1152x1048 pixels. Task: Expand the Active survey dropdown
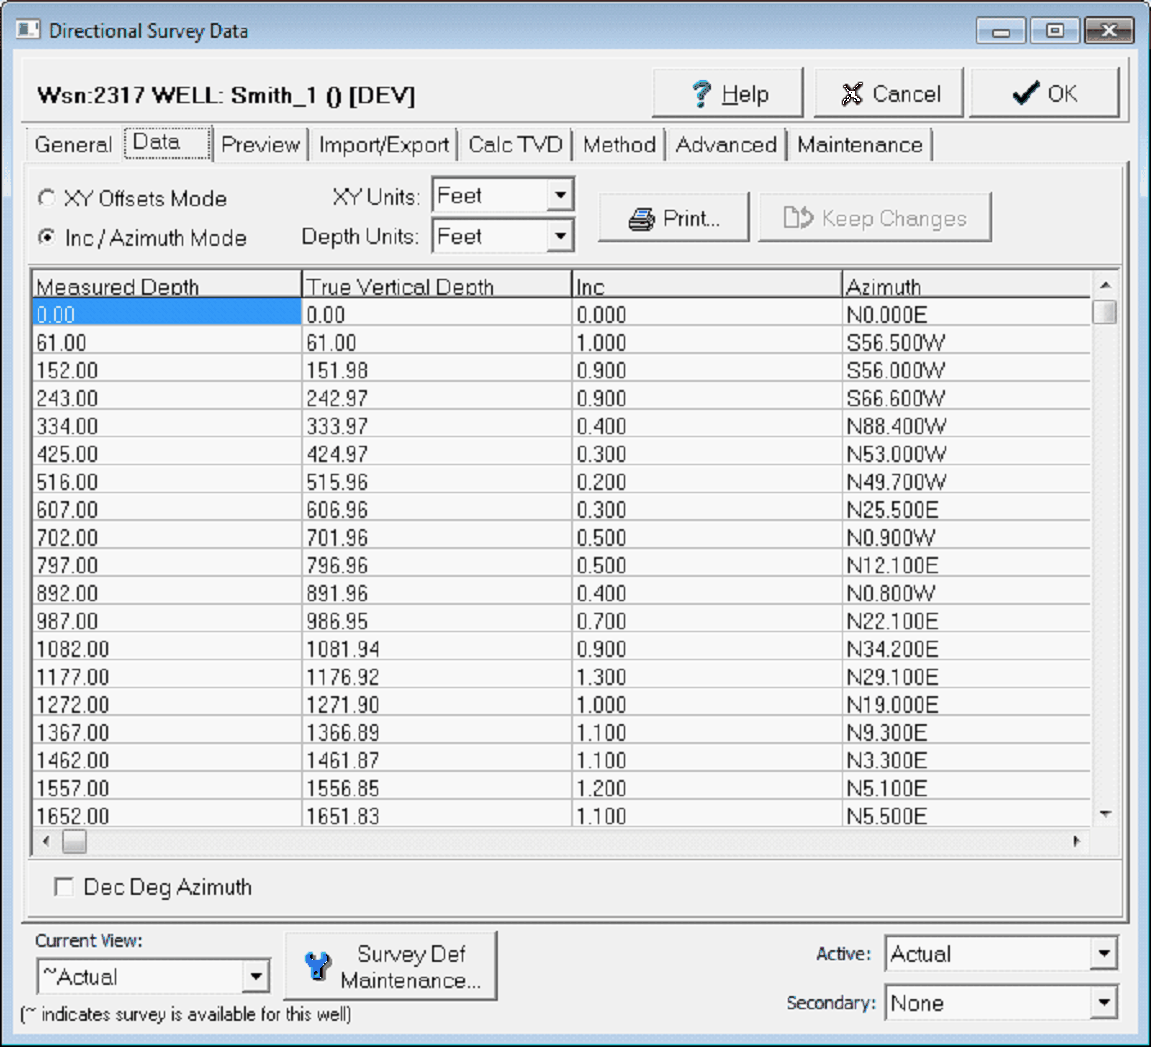pos(1103,954)
